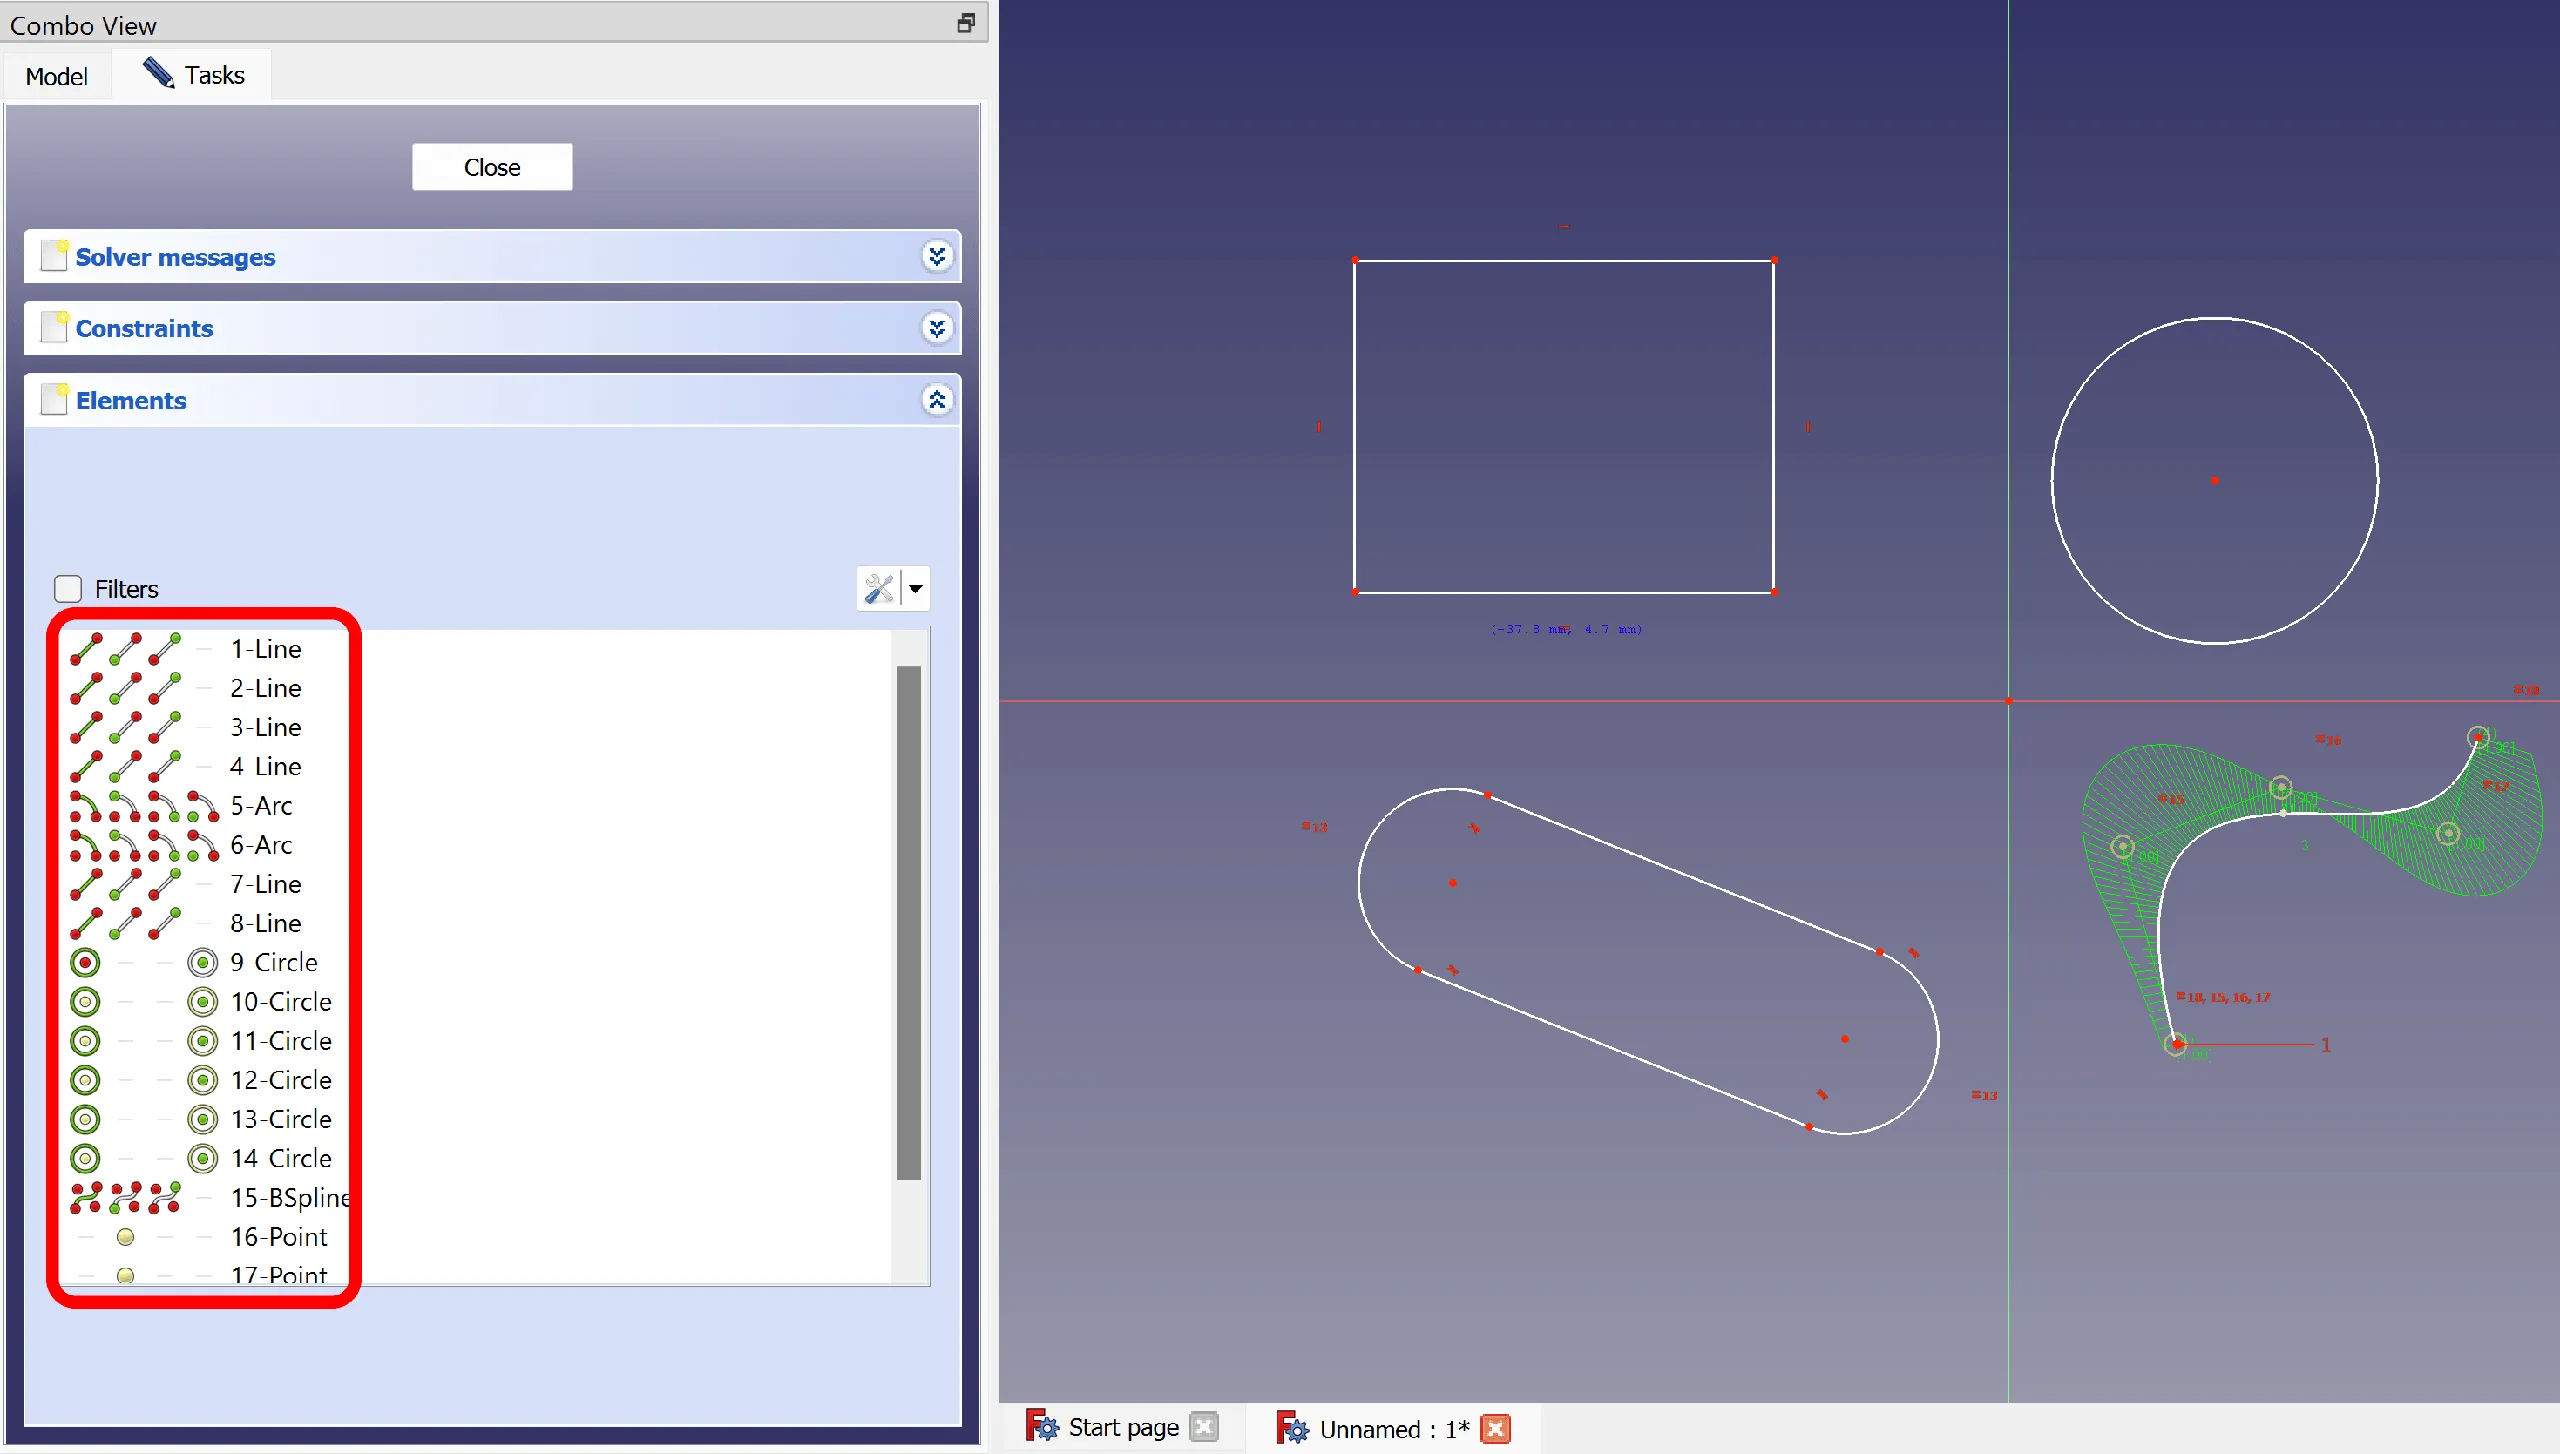Collapse the Elements section
Viewport: 2560px width, 1454px height.
[937, 400]
